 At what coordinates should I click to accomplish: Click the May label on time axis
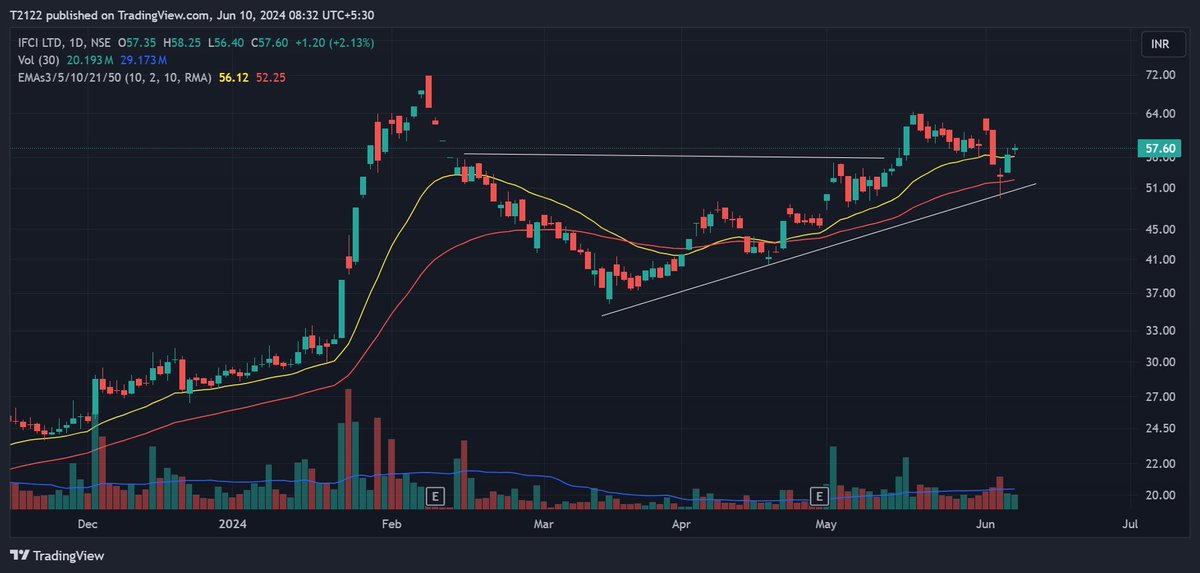[825, 524]
